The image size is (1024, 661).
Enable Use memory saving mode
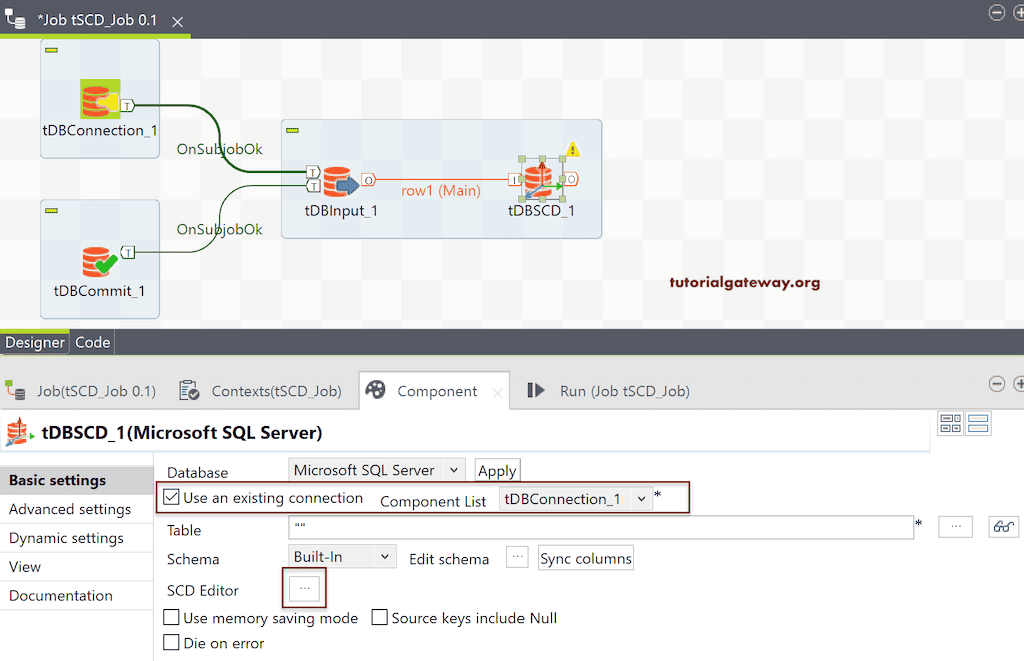[171, 618]
